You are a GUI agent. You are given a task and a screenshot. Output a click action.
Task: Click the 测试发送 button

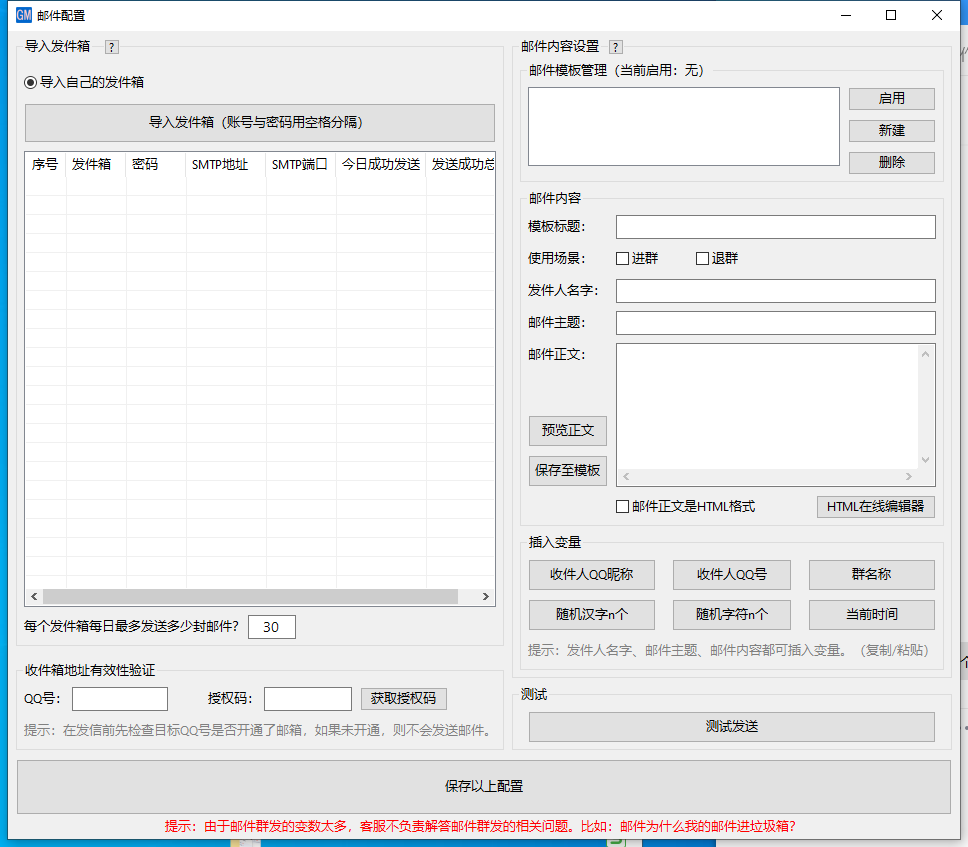point(732,727)
